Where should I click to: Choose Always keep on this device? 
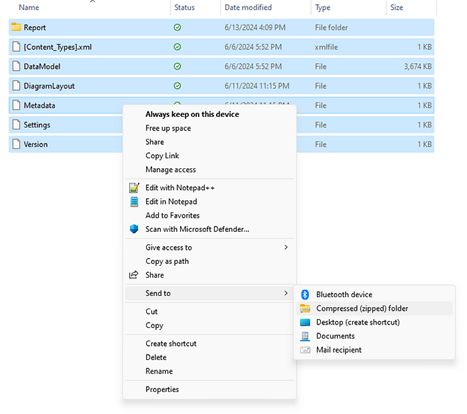(192, 114)
